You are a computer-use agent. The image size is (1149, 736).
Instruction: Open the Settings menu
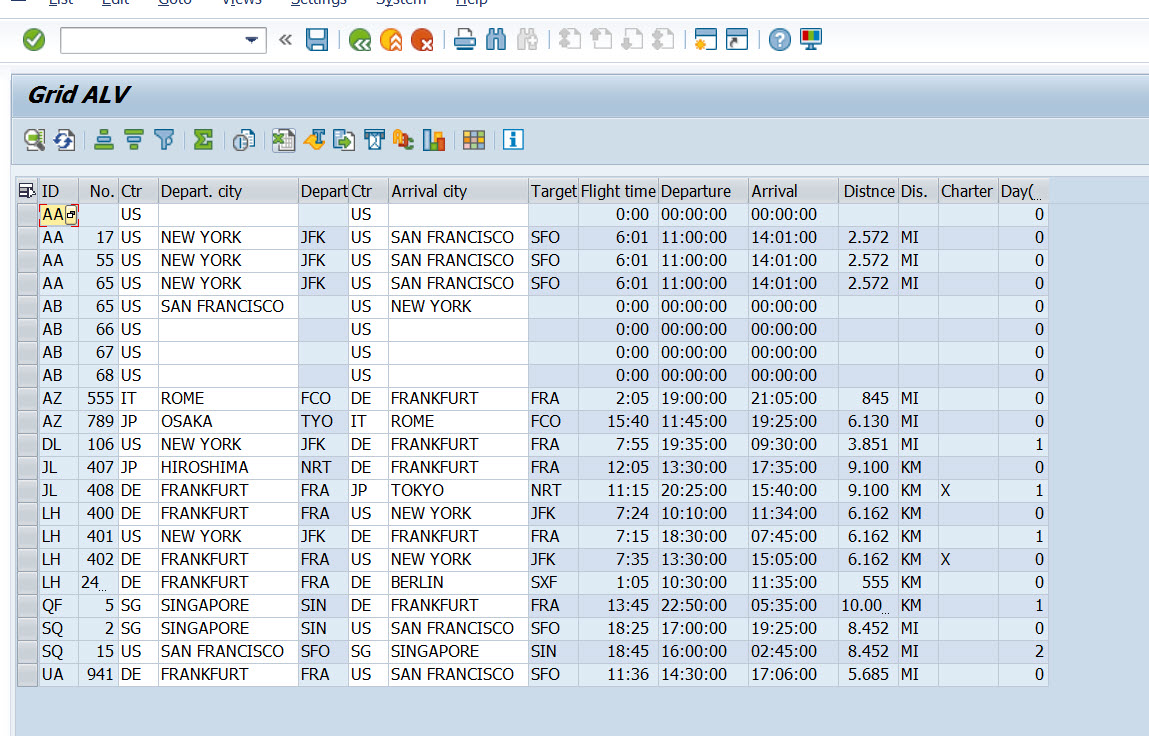(x=318, y=4)
